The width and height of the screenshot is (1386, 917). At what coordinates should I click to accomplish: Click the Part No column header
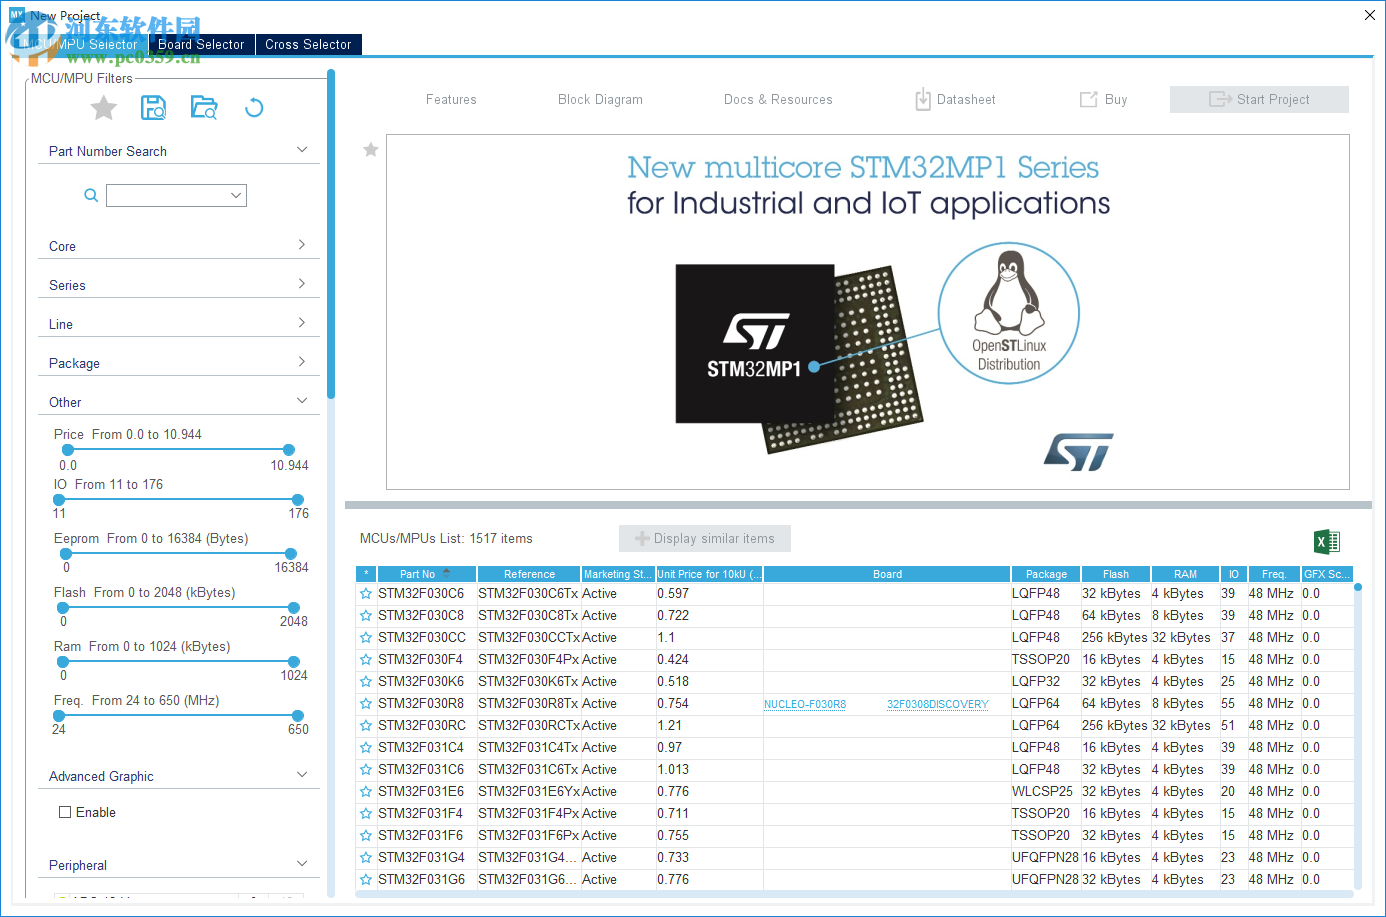coord(418,573)
